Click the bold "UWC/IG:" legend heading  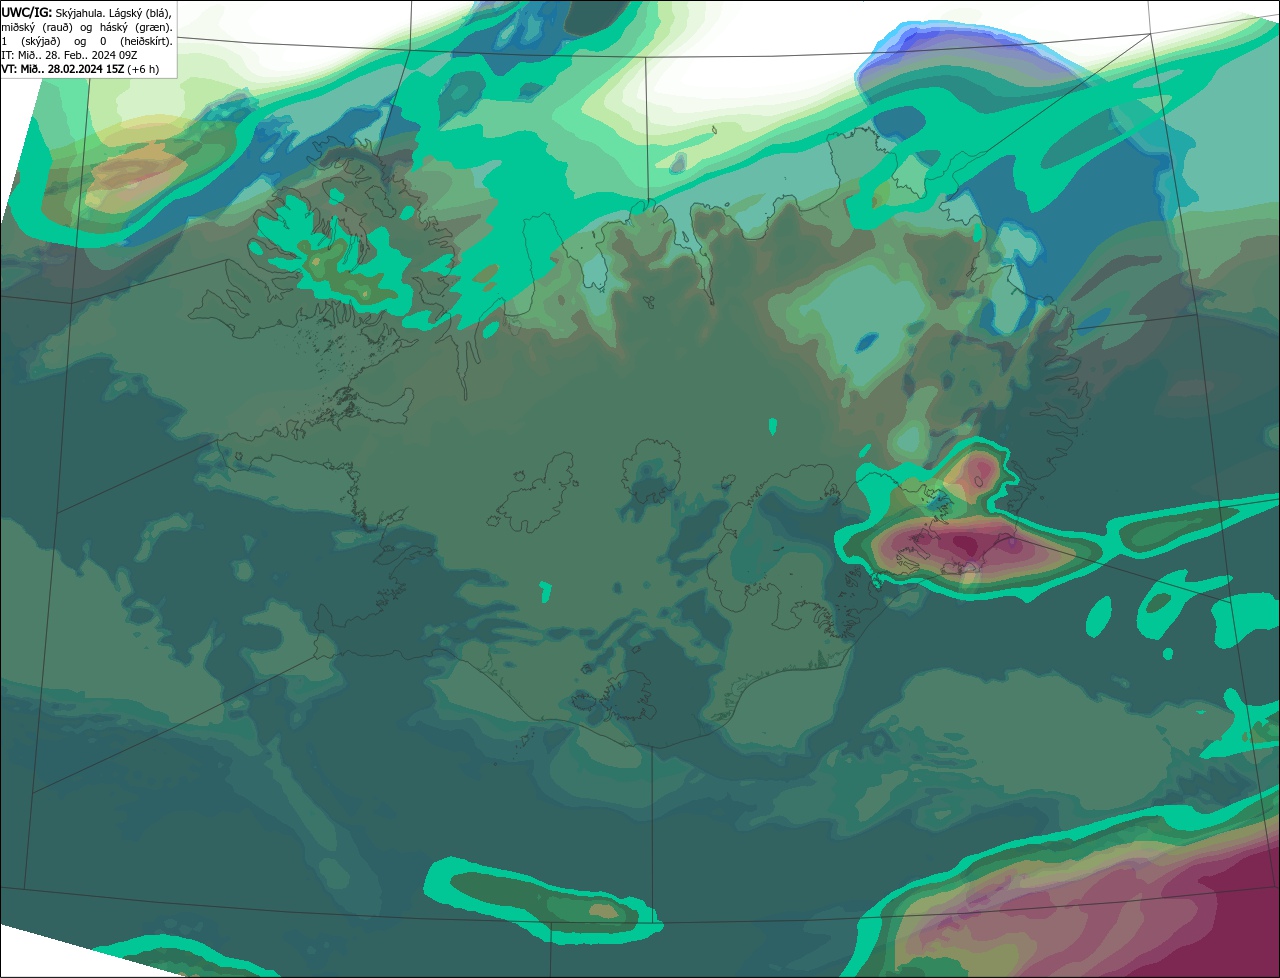tap(28, 13)
